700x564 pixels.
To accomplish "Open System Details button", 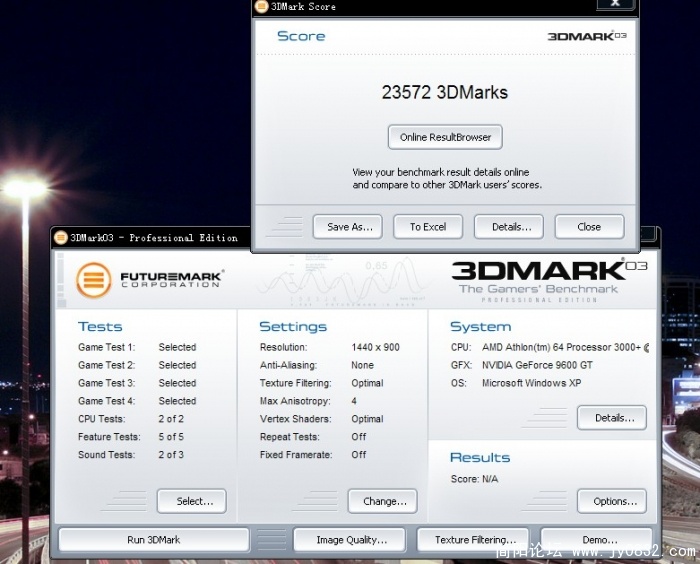I will [612, 418].
